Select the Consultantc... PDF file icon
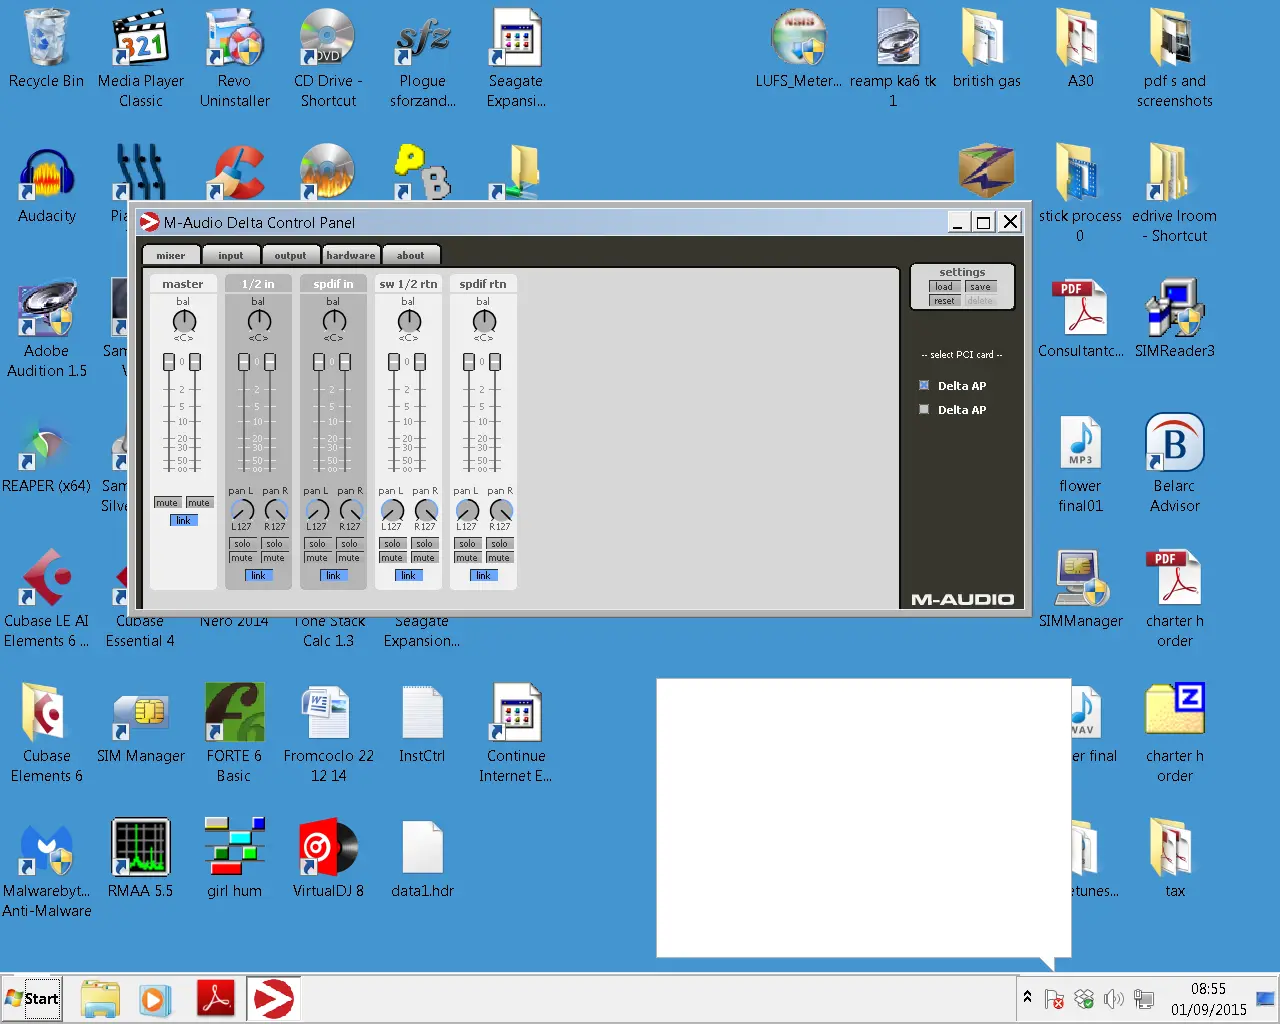 [x=1081, y=320]
